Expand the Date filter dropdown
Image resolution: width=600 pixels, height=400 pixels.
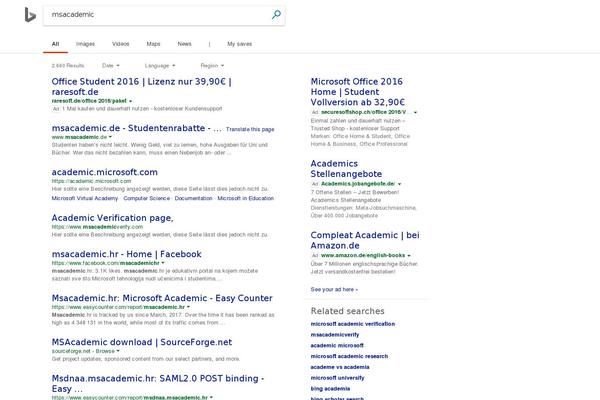click(111, 65)
